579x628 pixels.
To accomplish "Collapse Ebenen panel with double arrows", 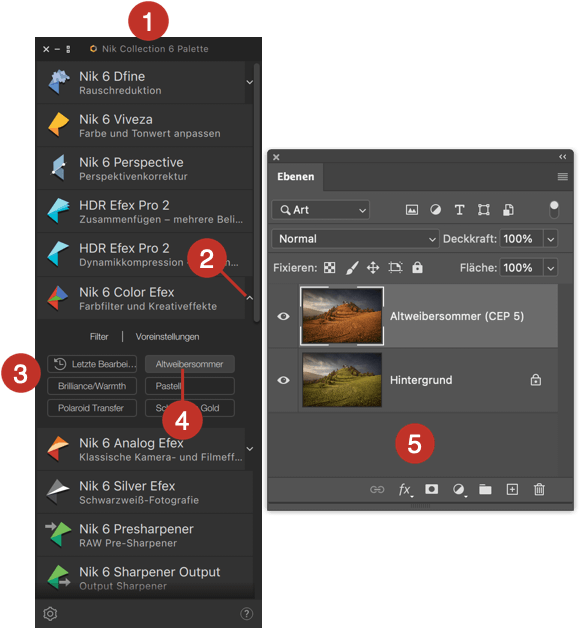I will tap(563, 157).
